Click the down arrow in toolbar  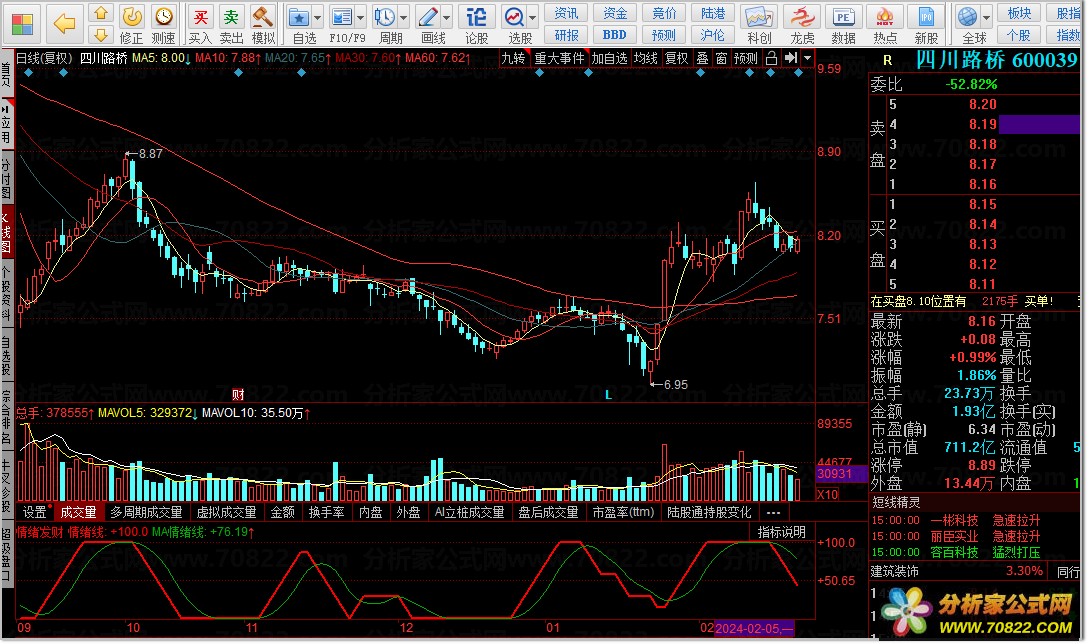point(101,35)
